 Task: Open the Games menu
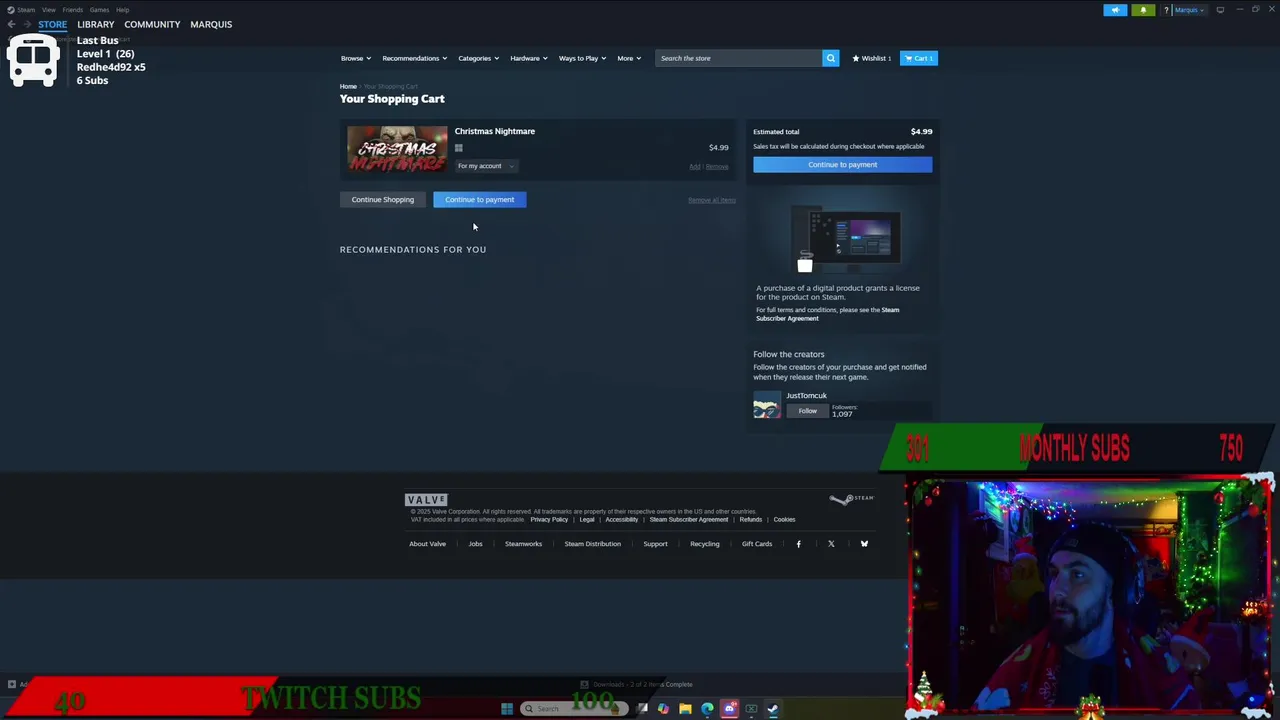[x=99, y=10]
